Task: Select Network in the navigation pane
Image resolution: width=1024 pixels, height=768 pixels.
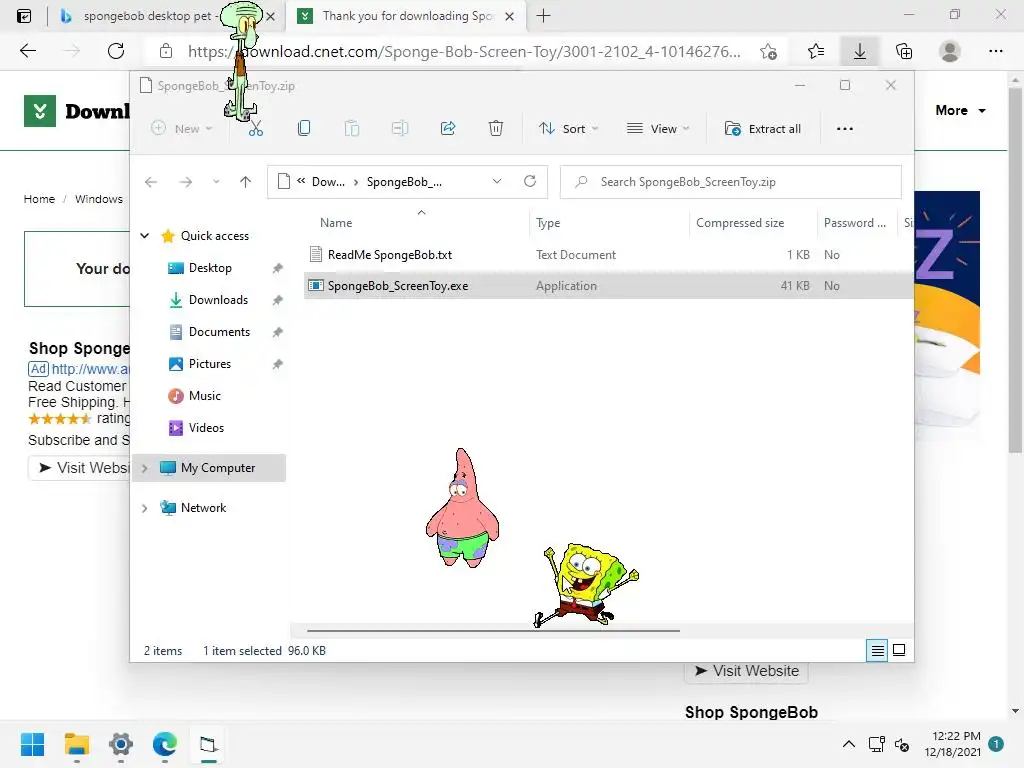Action: (203, 508)
